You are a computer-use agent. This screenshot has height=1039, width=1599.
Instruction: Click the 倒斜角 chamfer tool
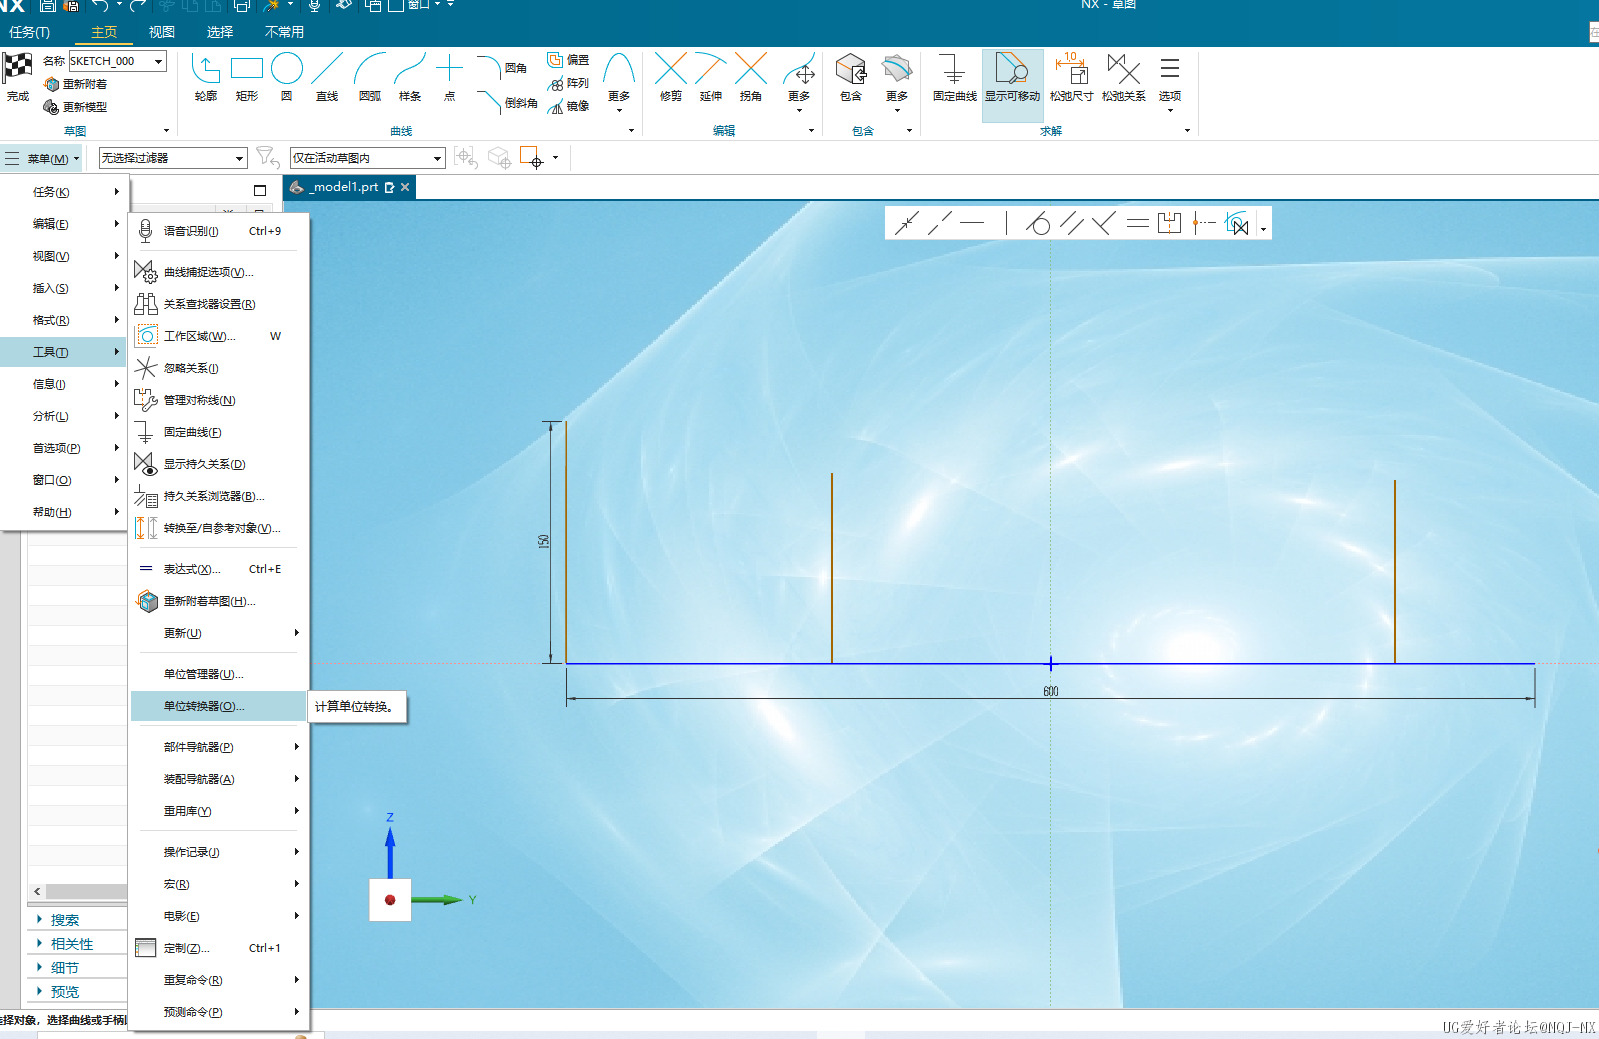pyautogui.click(x=506, y=102)
